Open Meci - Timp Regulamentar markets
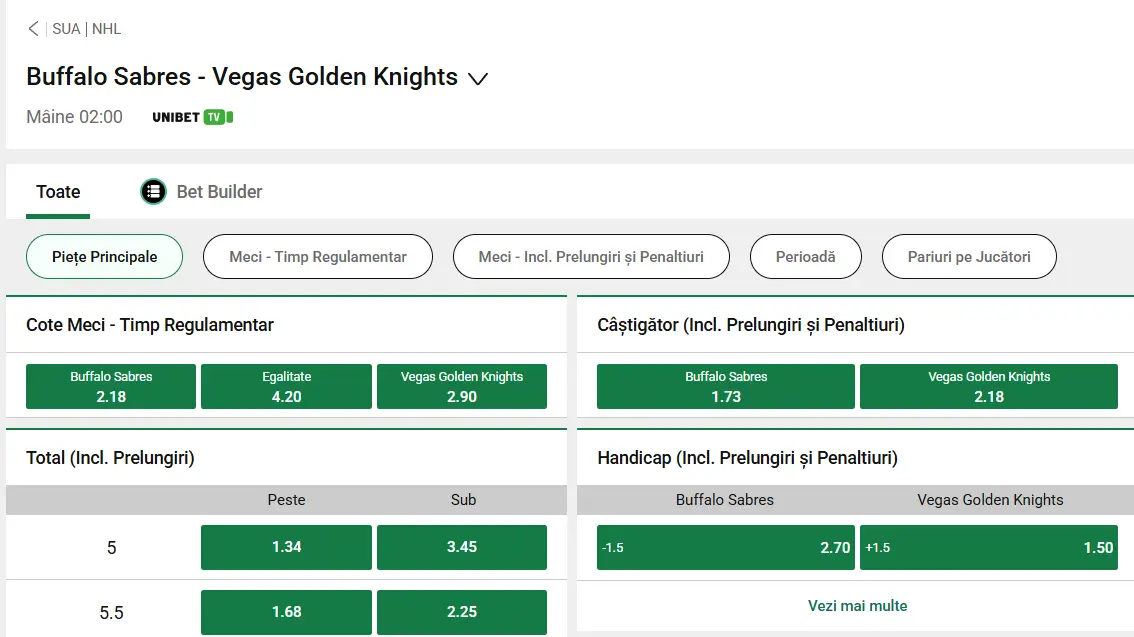 pos(317,256)
